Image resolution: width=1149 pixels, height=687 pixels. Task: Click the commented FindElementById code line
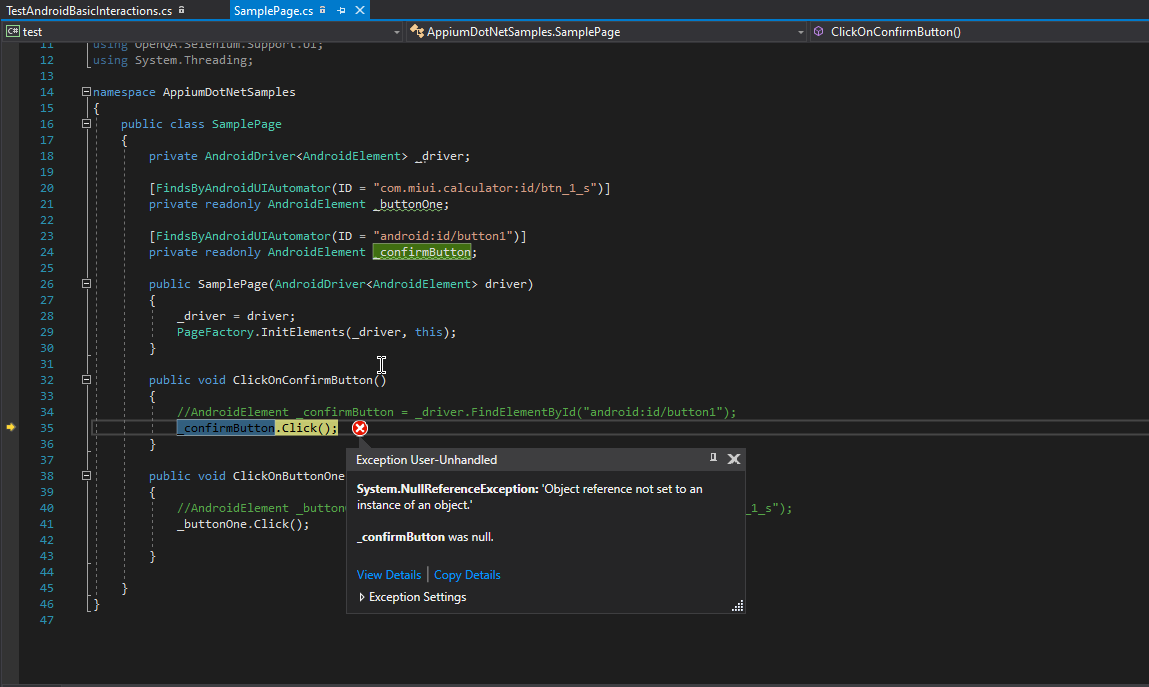click(457, 412)
